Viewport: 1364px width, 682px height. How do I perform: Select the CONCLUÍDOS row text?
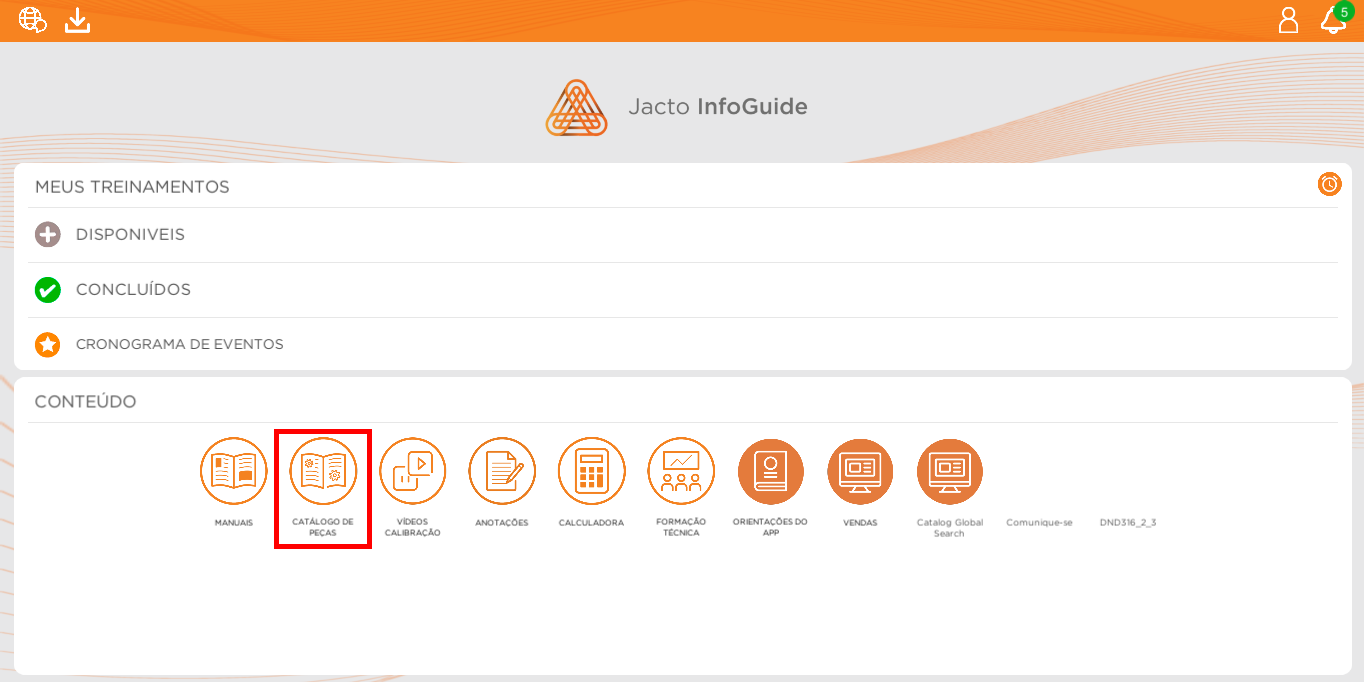point(133,290)
